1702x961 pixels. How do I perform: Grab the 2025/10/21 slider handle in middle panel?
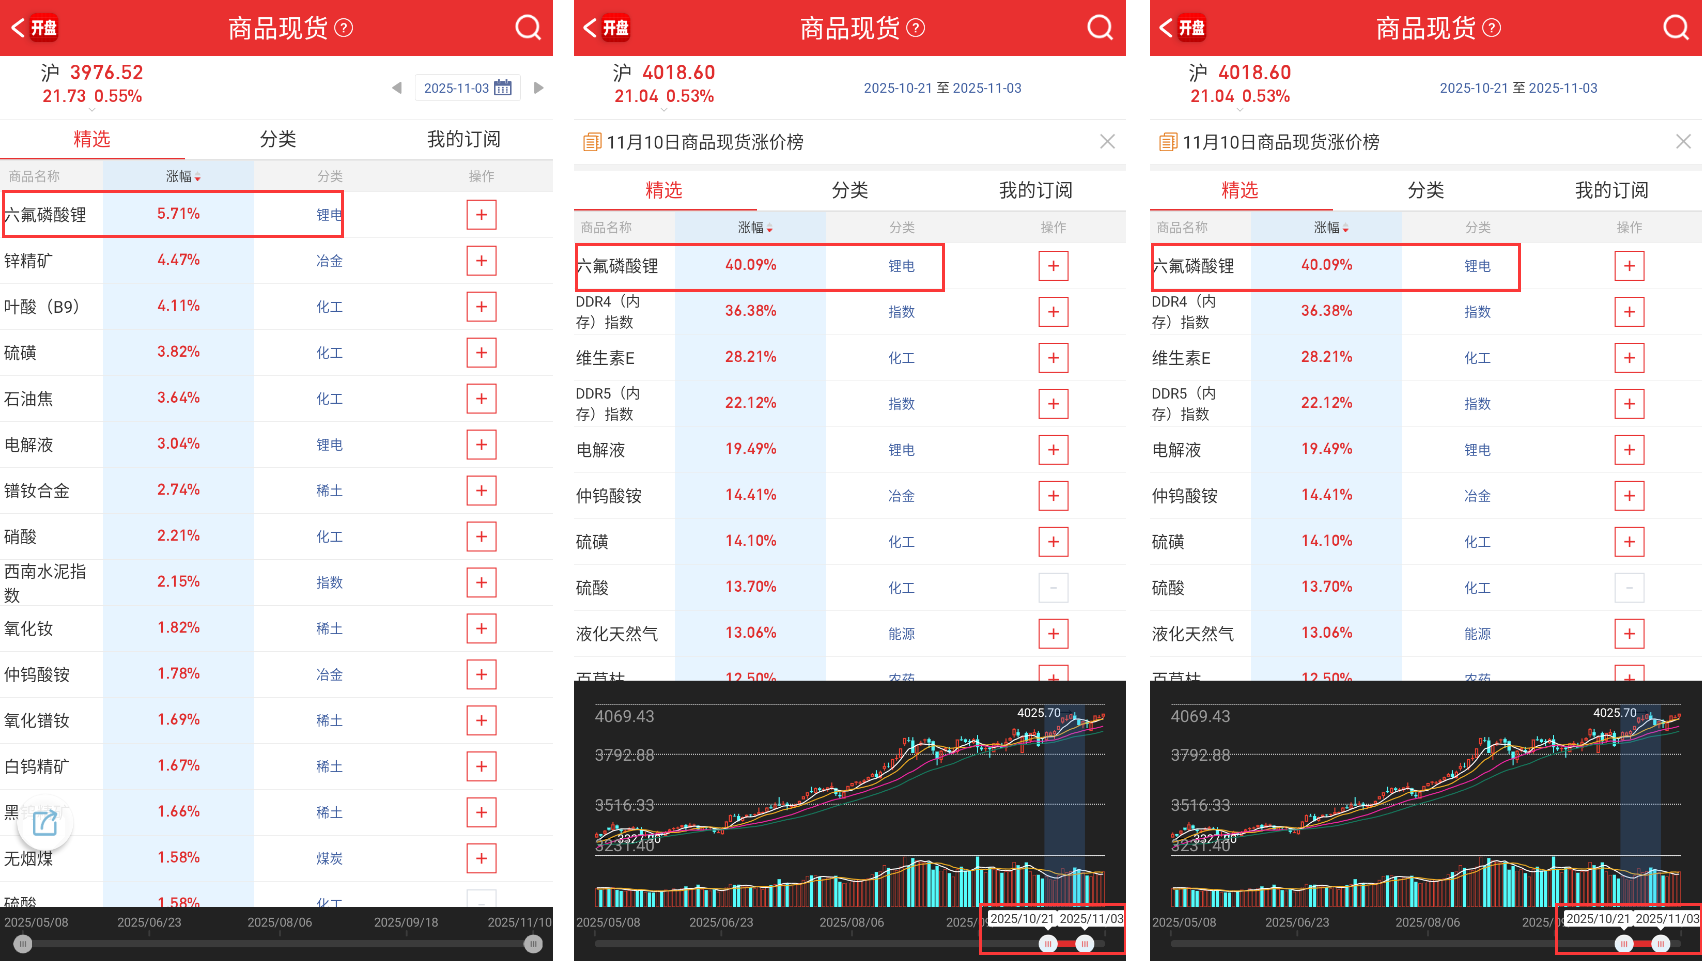click(x=1048, y=944)
